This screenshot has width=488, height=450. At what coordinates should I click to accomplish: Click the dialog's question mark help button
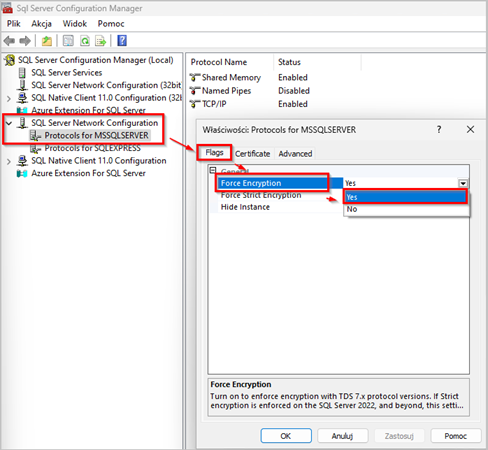point(439,129)
